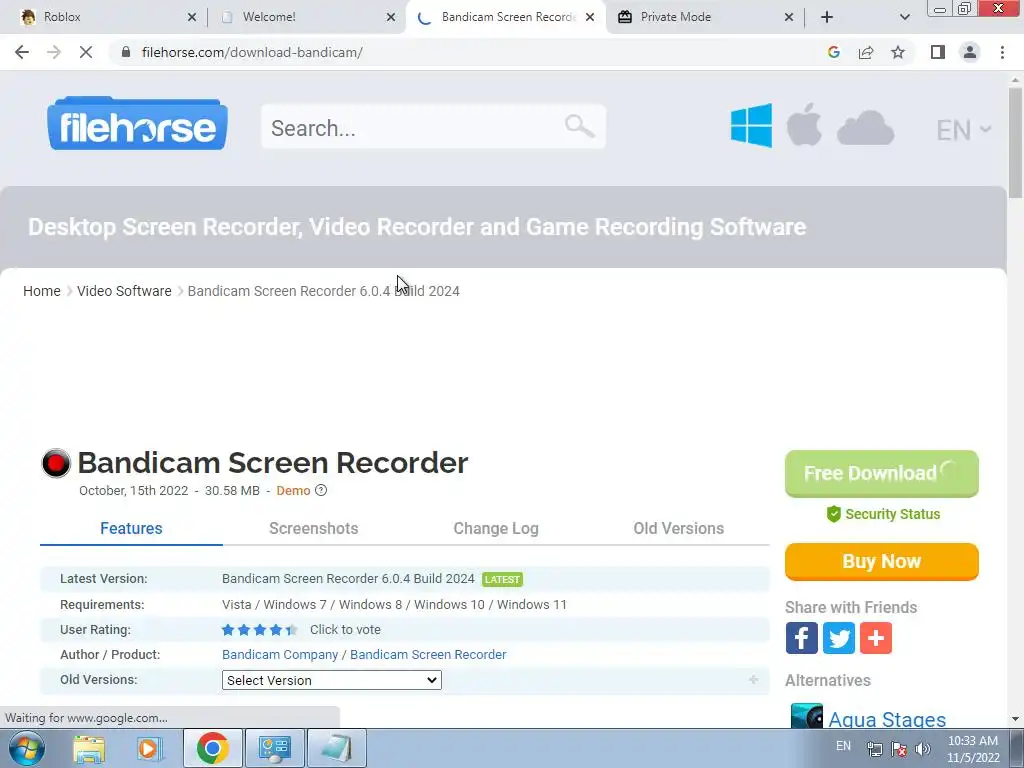The height and width of the screenshot is (768, 1024).
Task: Click the Click to vote text
Action: coord(345,630)
